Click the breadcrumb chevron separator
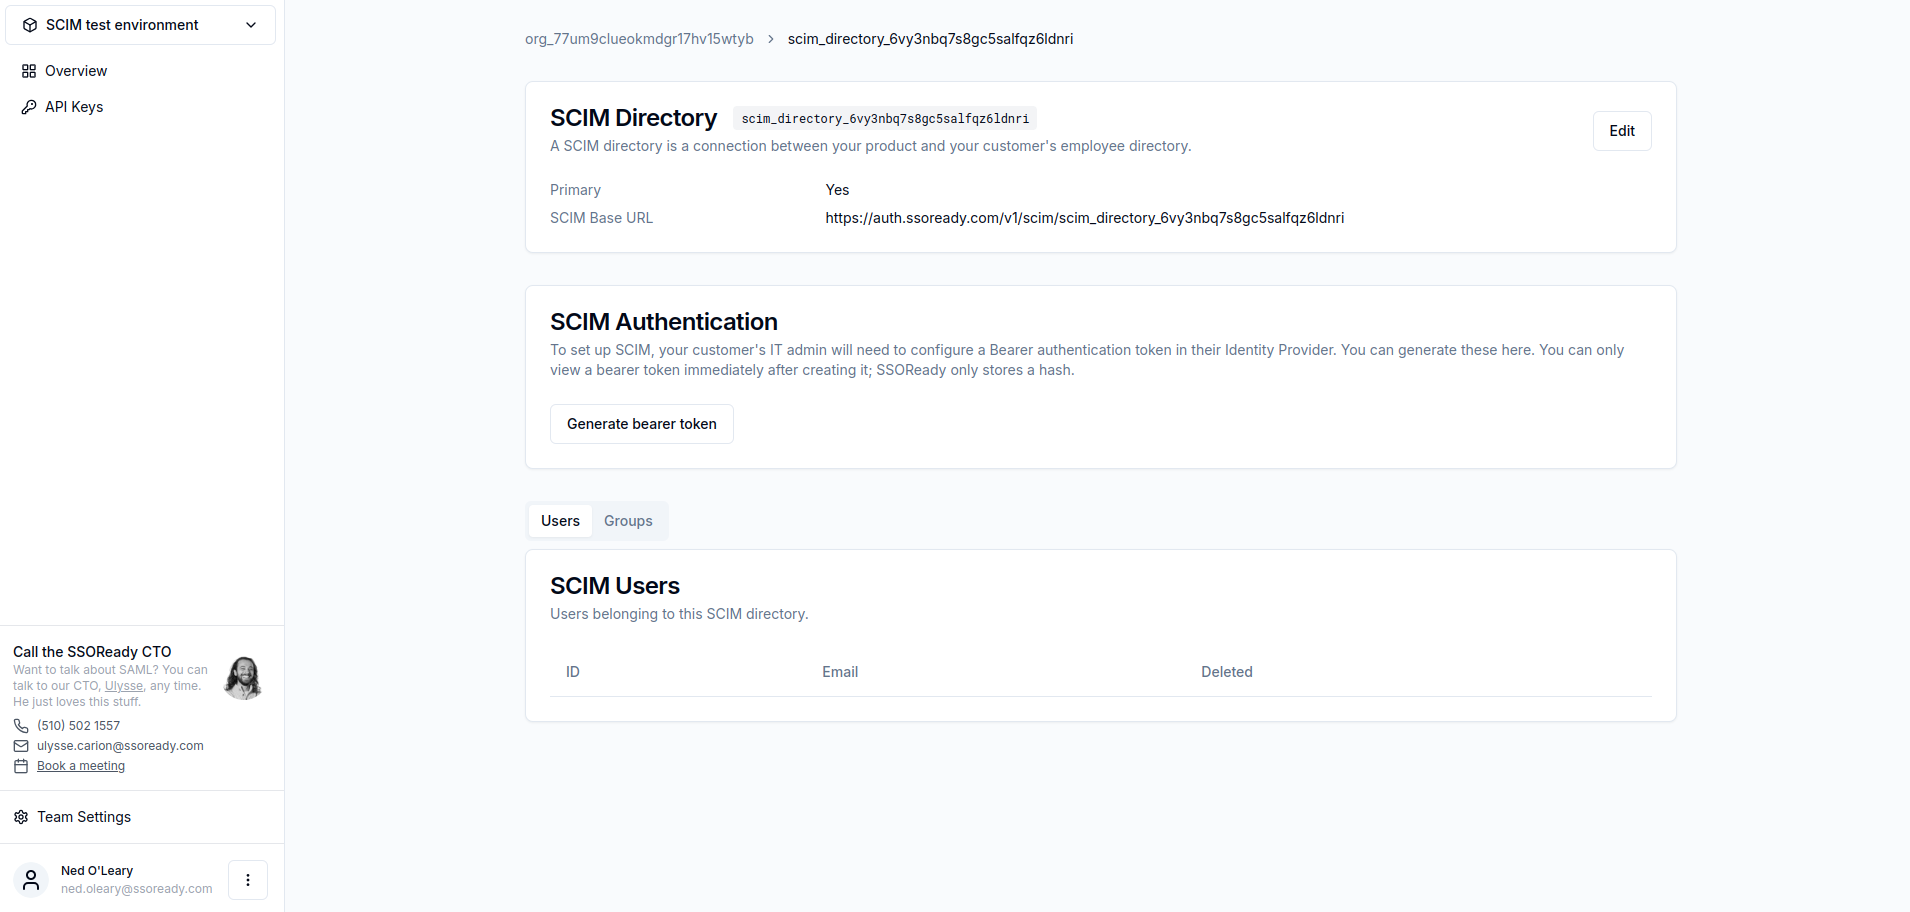The height and width of the screenshot is (912, 1910). coord(771,39)
